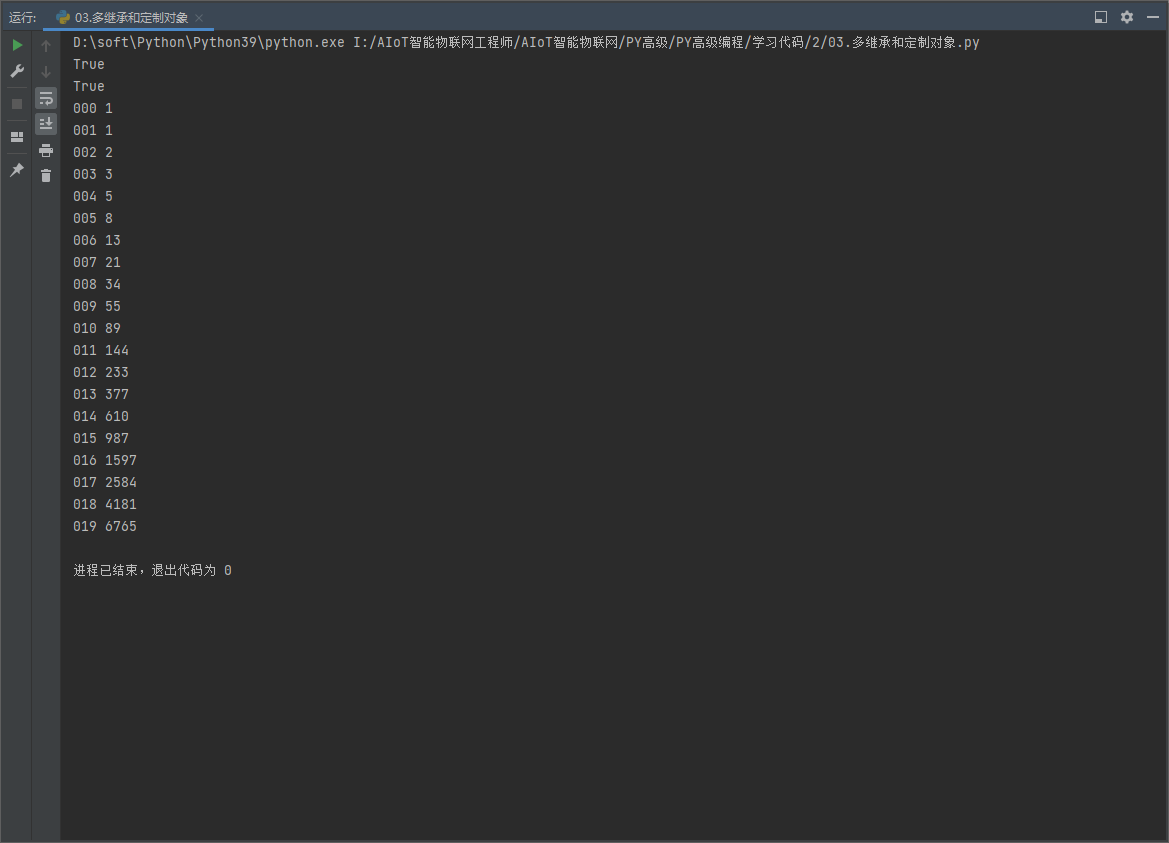This screenshot has height=843, width=1169.
Task: Click the 运行: panel label
Action: pos(22,17)
